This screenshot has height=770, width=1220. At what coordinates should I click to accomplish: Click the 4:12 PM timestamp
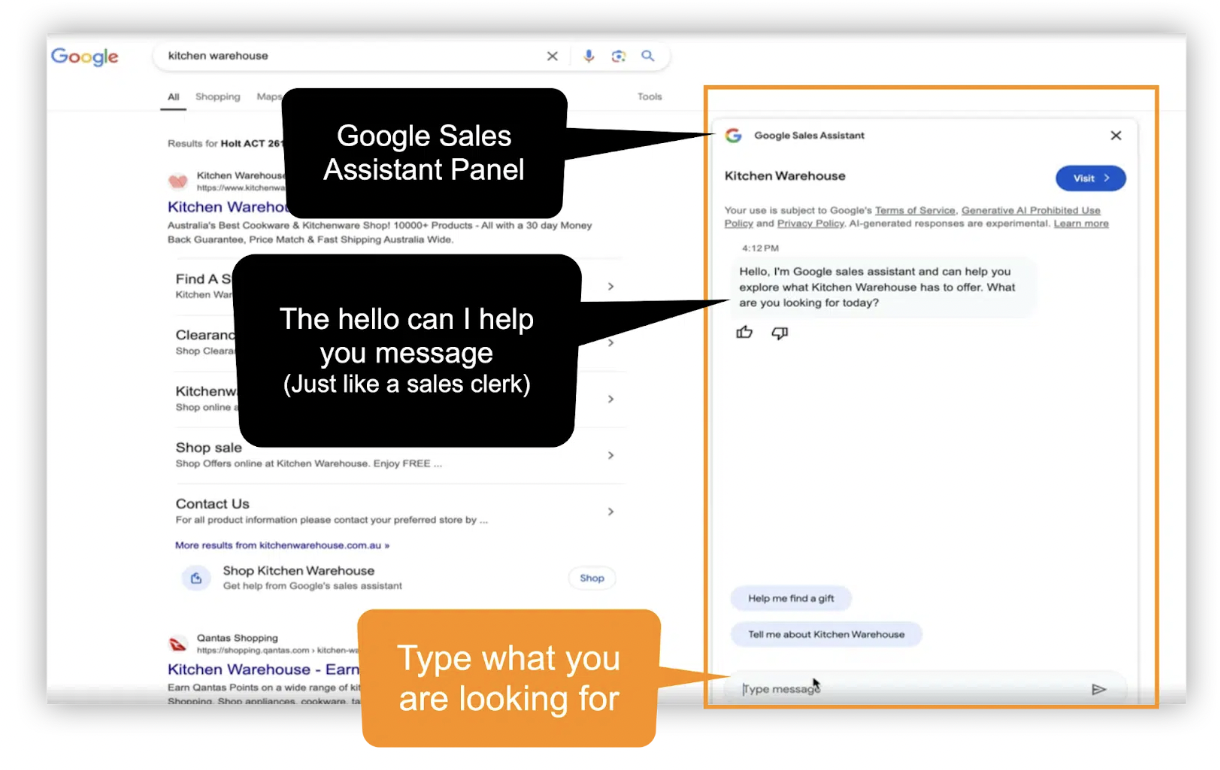[x=760, y=248]
